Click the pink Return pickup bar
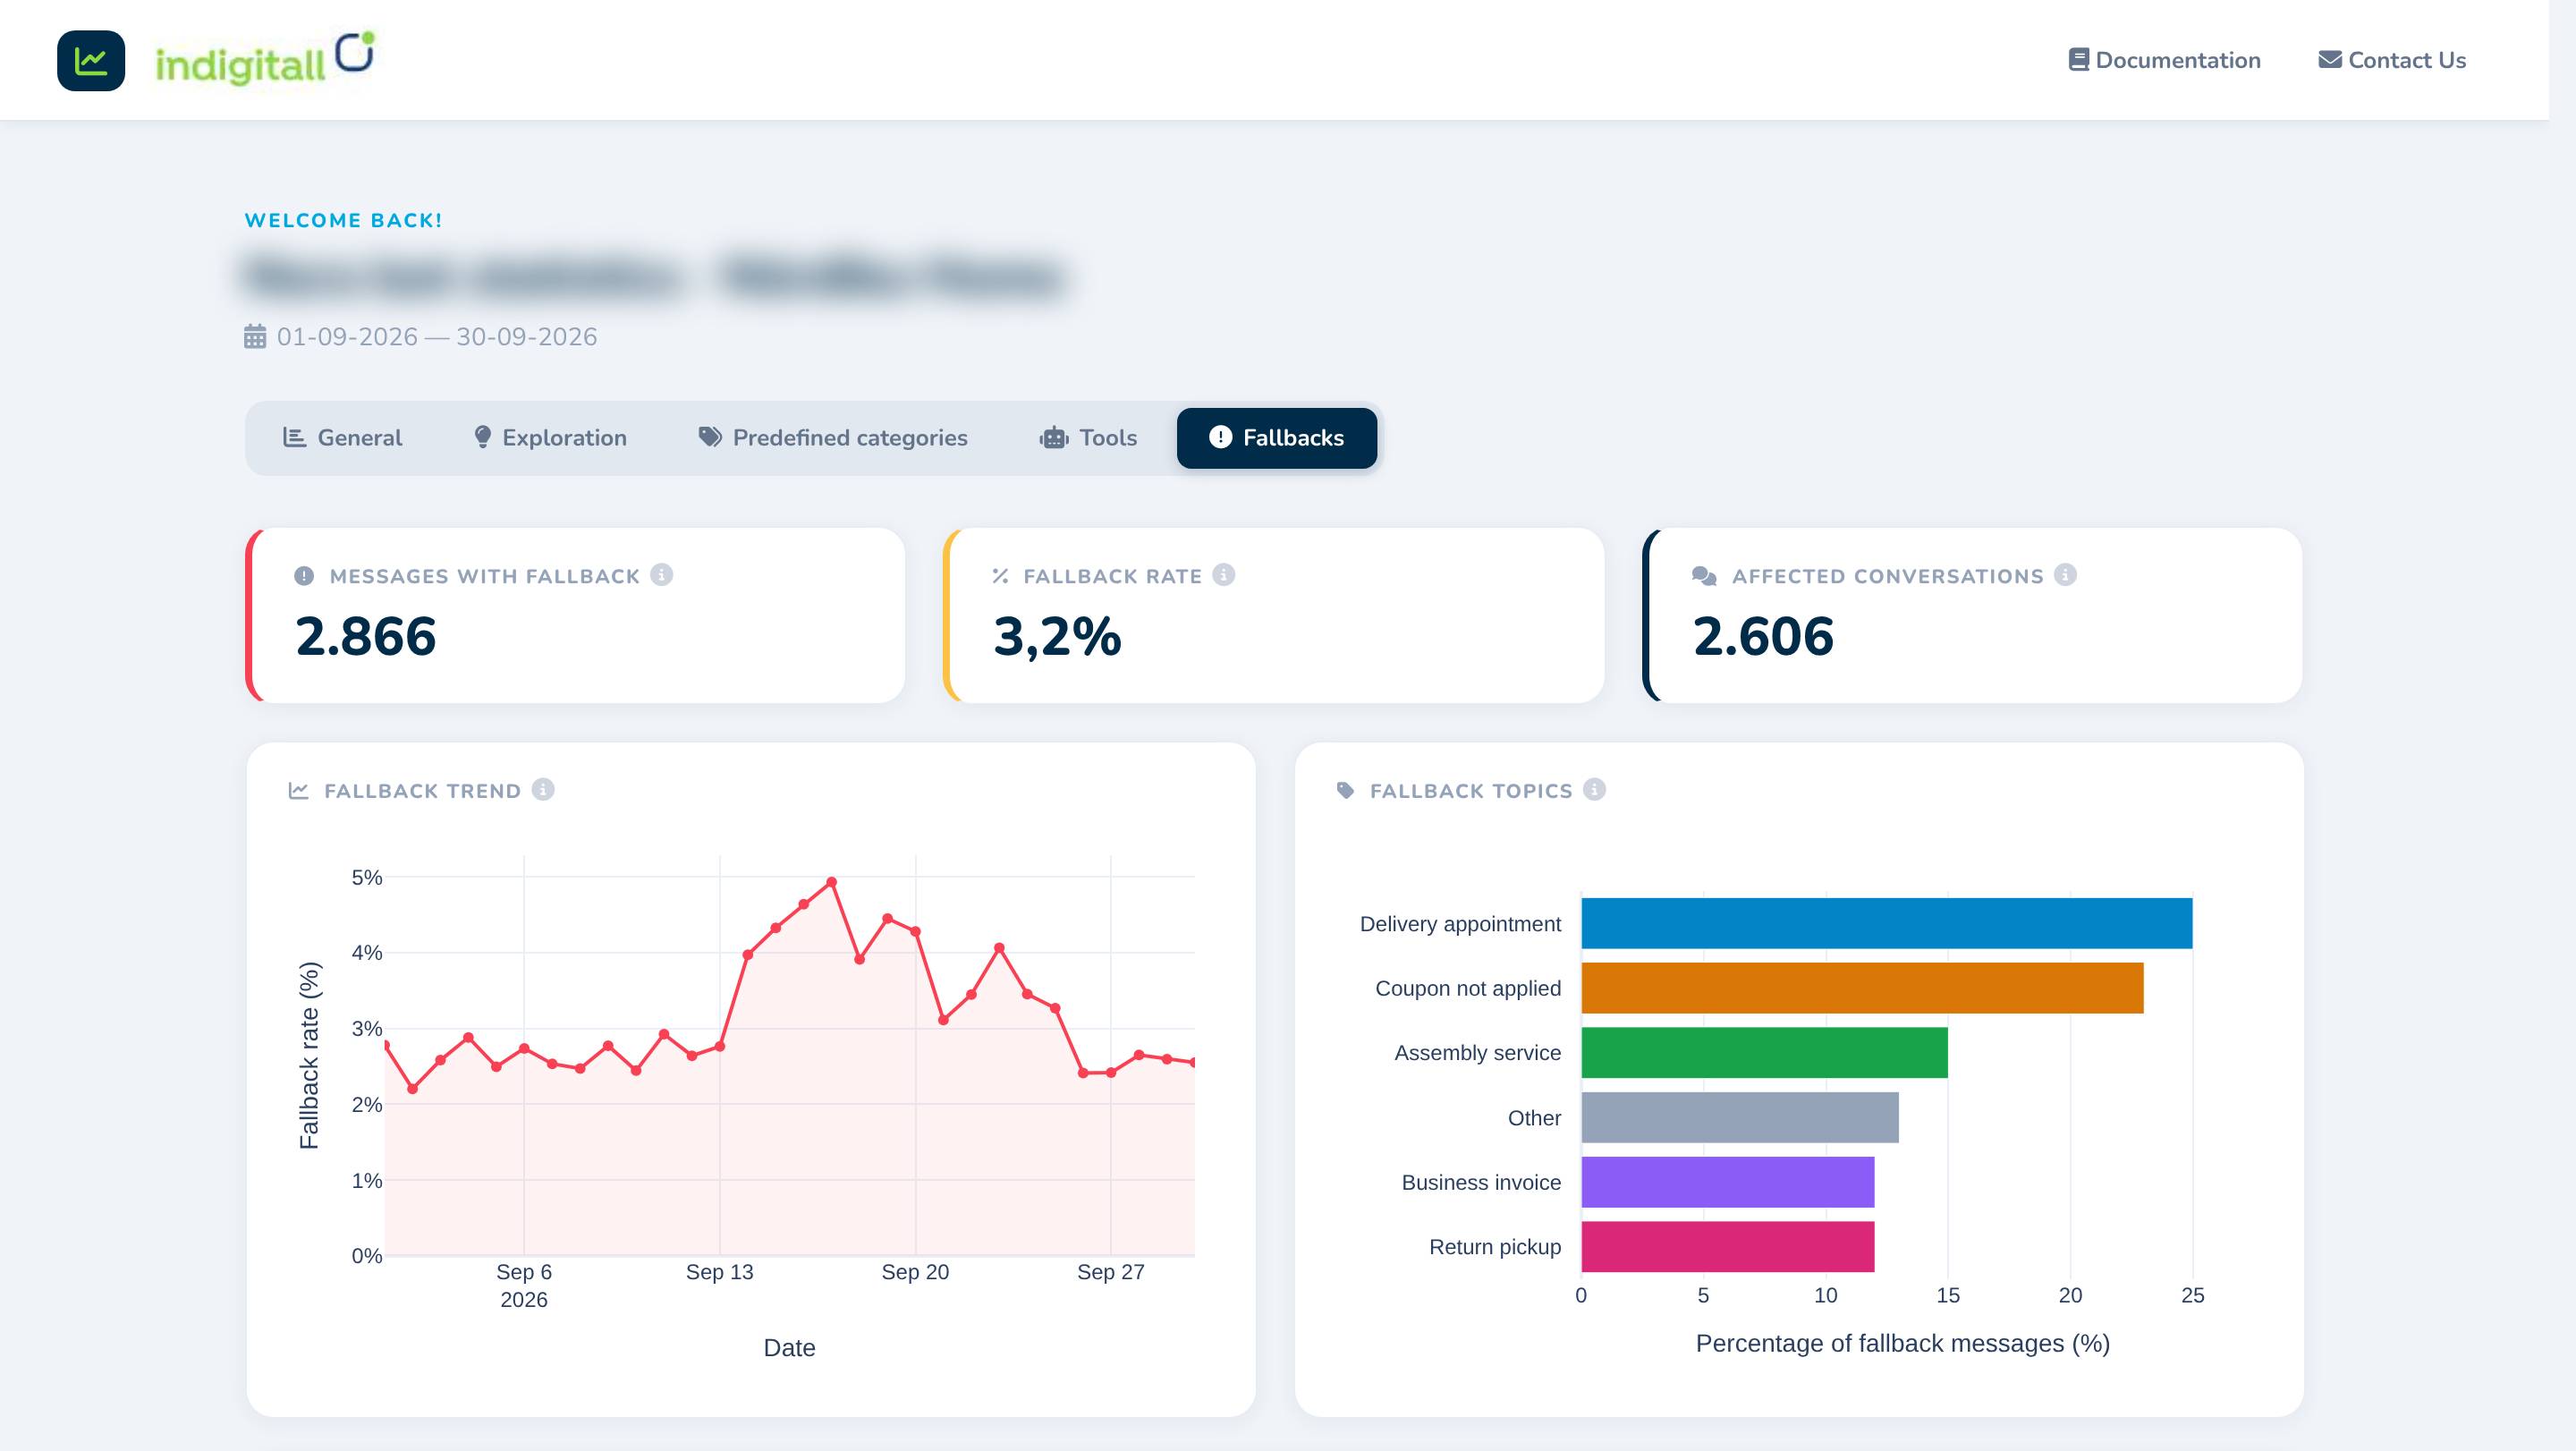Viewport: 2576px width, 1451px height. [x=1728, y=1247]
